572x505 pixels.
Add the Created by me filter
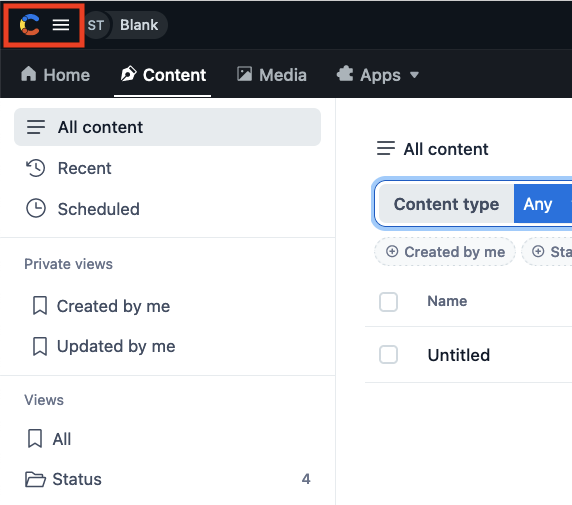point(445,252)
